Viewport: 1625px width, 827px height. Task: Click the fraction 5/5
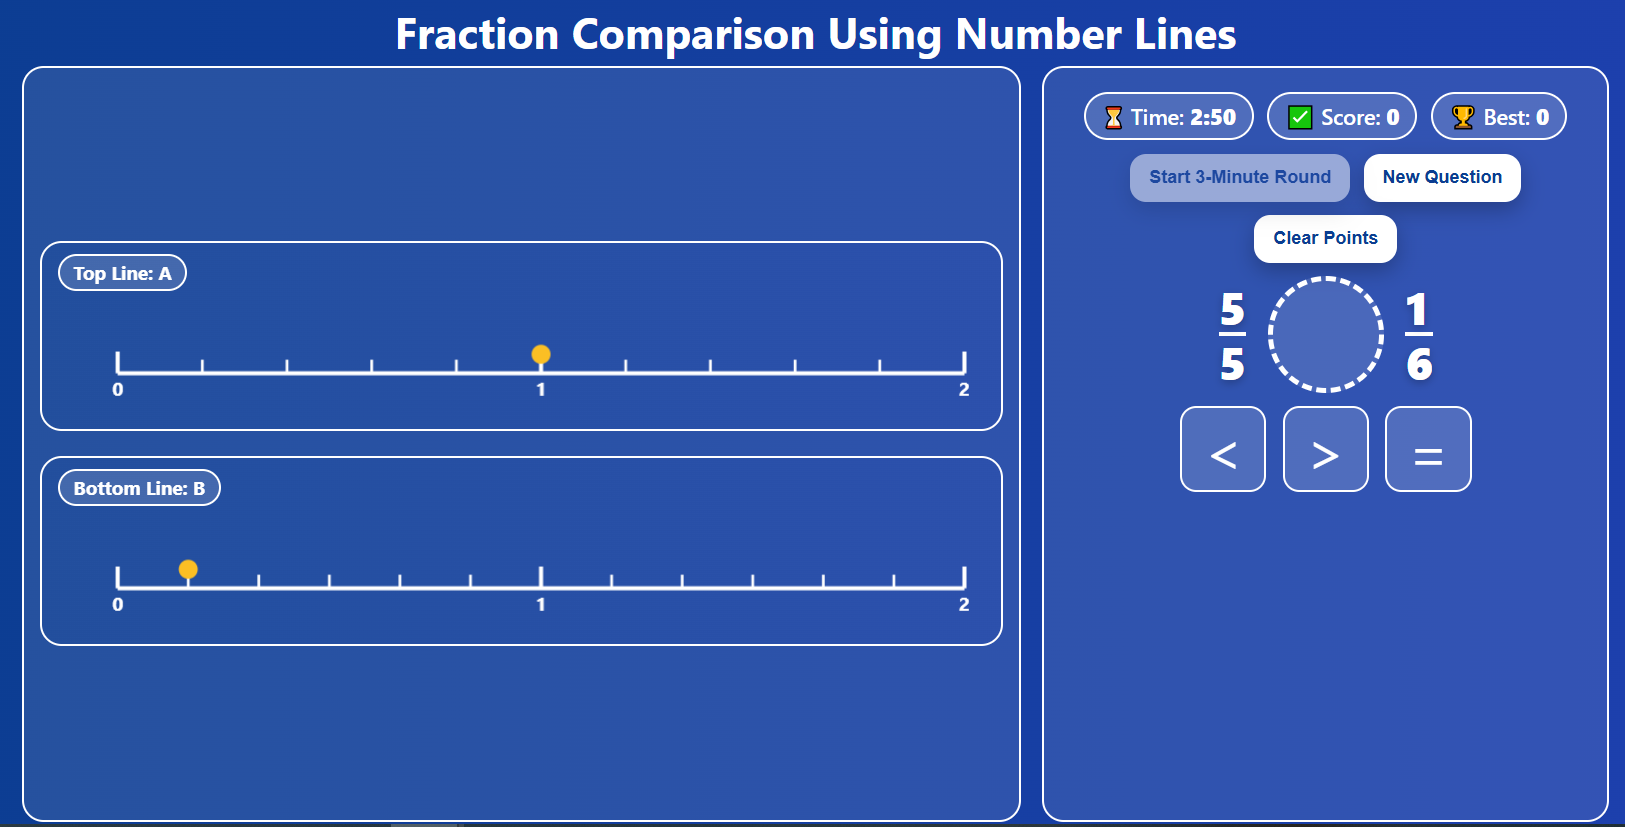tap(1232, 336)
